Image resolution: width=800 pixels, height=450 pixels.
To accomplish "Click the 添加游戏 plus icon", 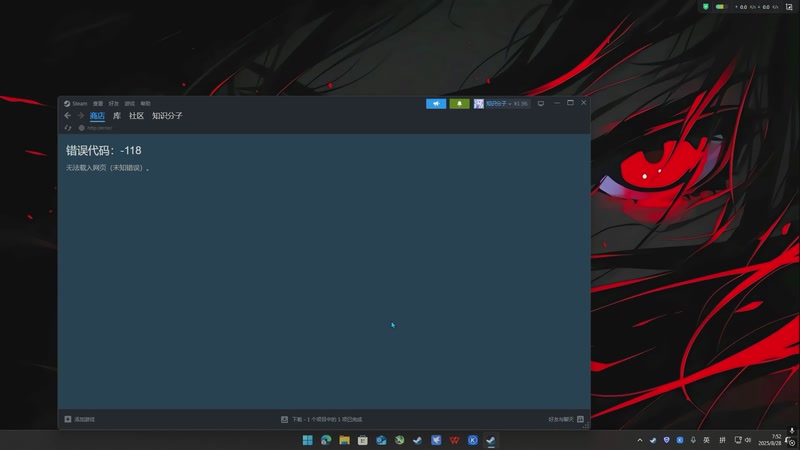I will pyautogui.click(x=68, y=419).
